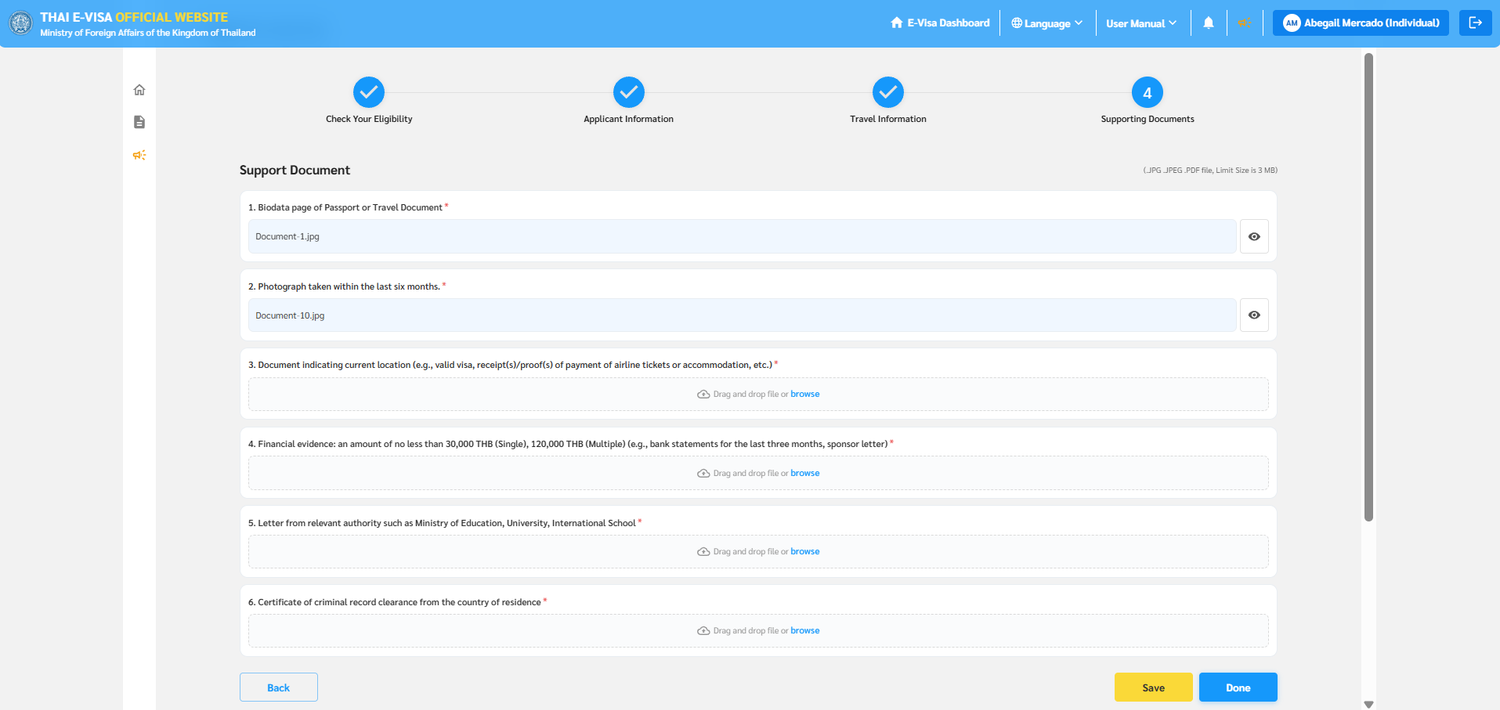
Task: Click the Back button
Action: (x=279, y=687)
